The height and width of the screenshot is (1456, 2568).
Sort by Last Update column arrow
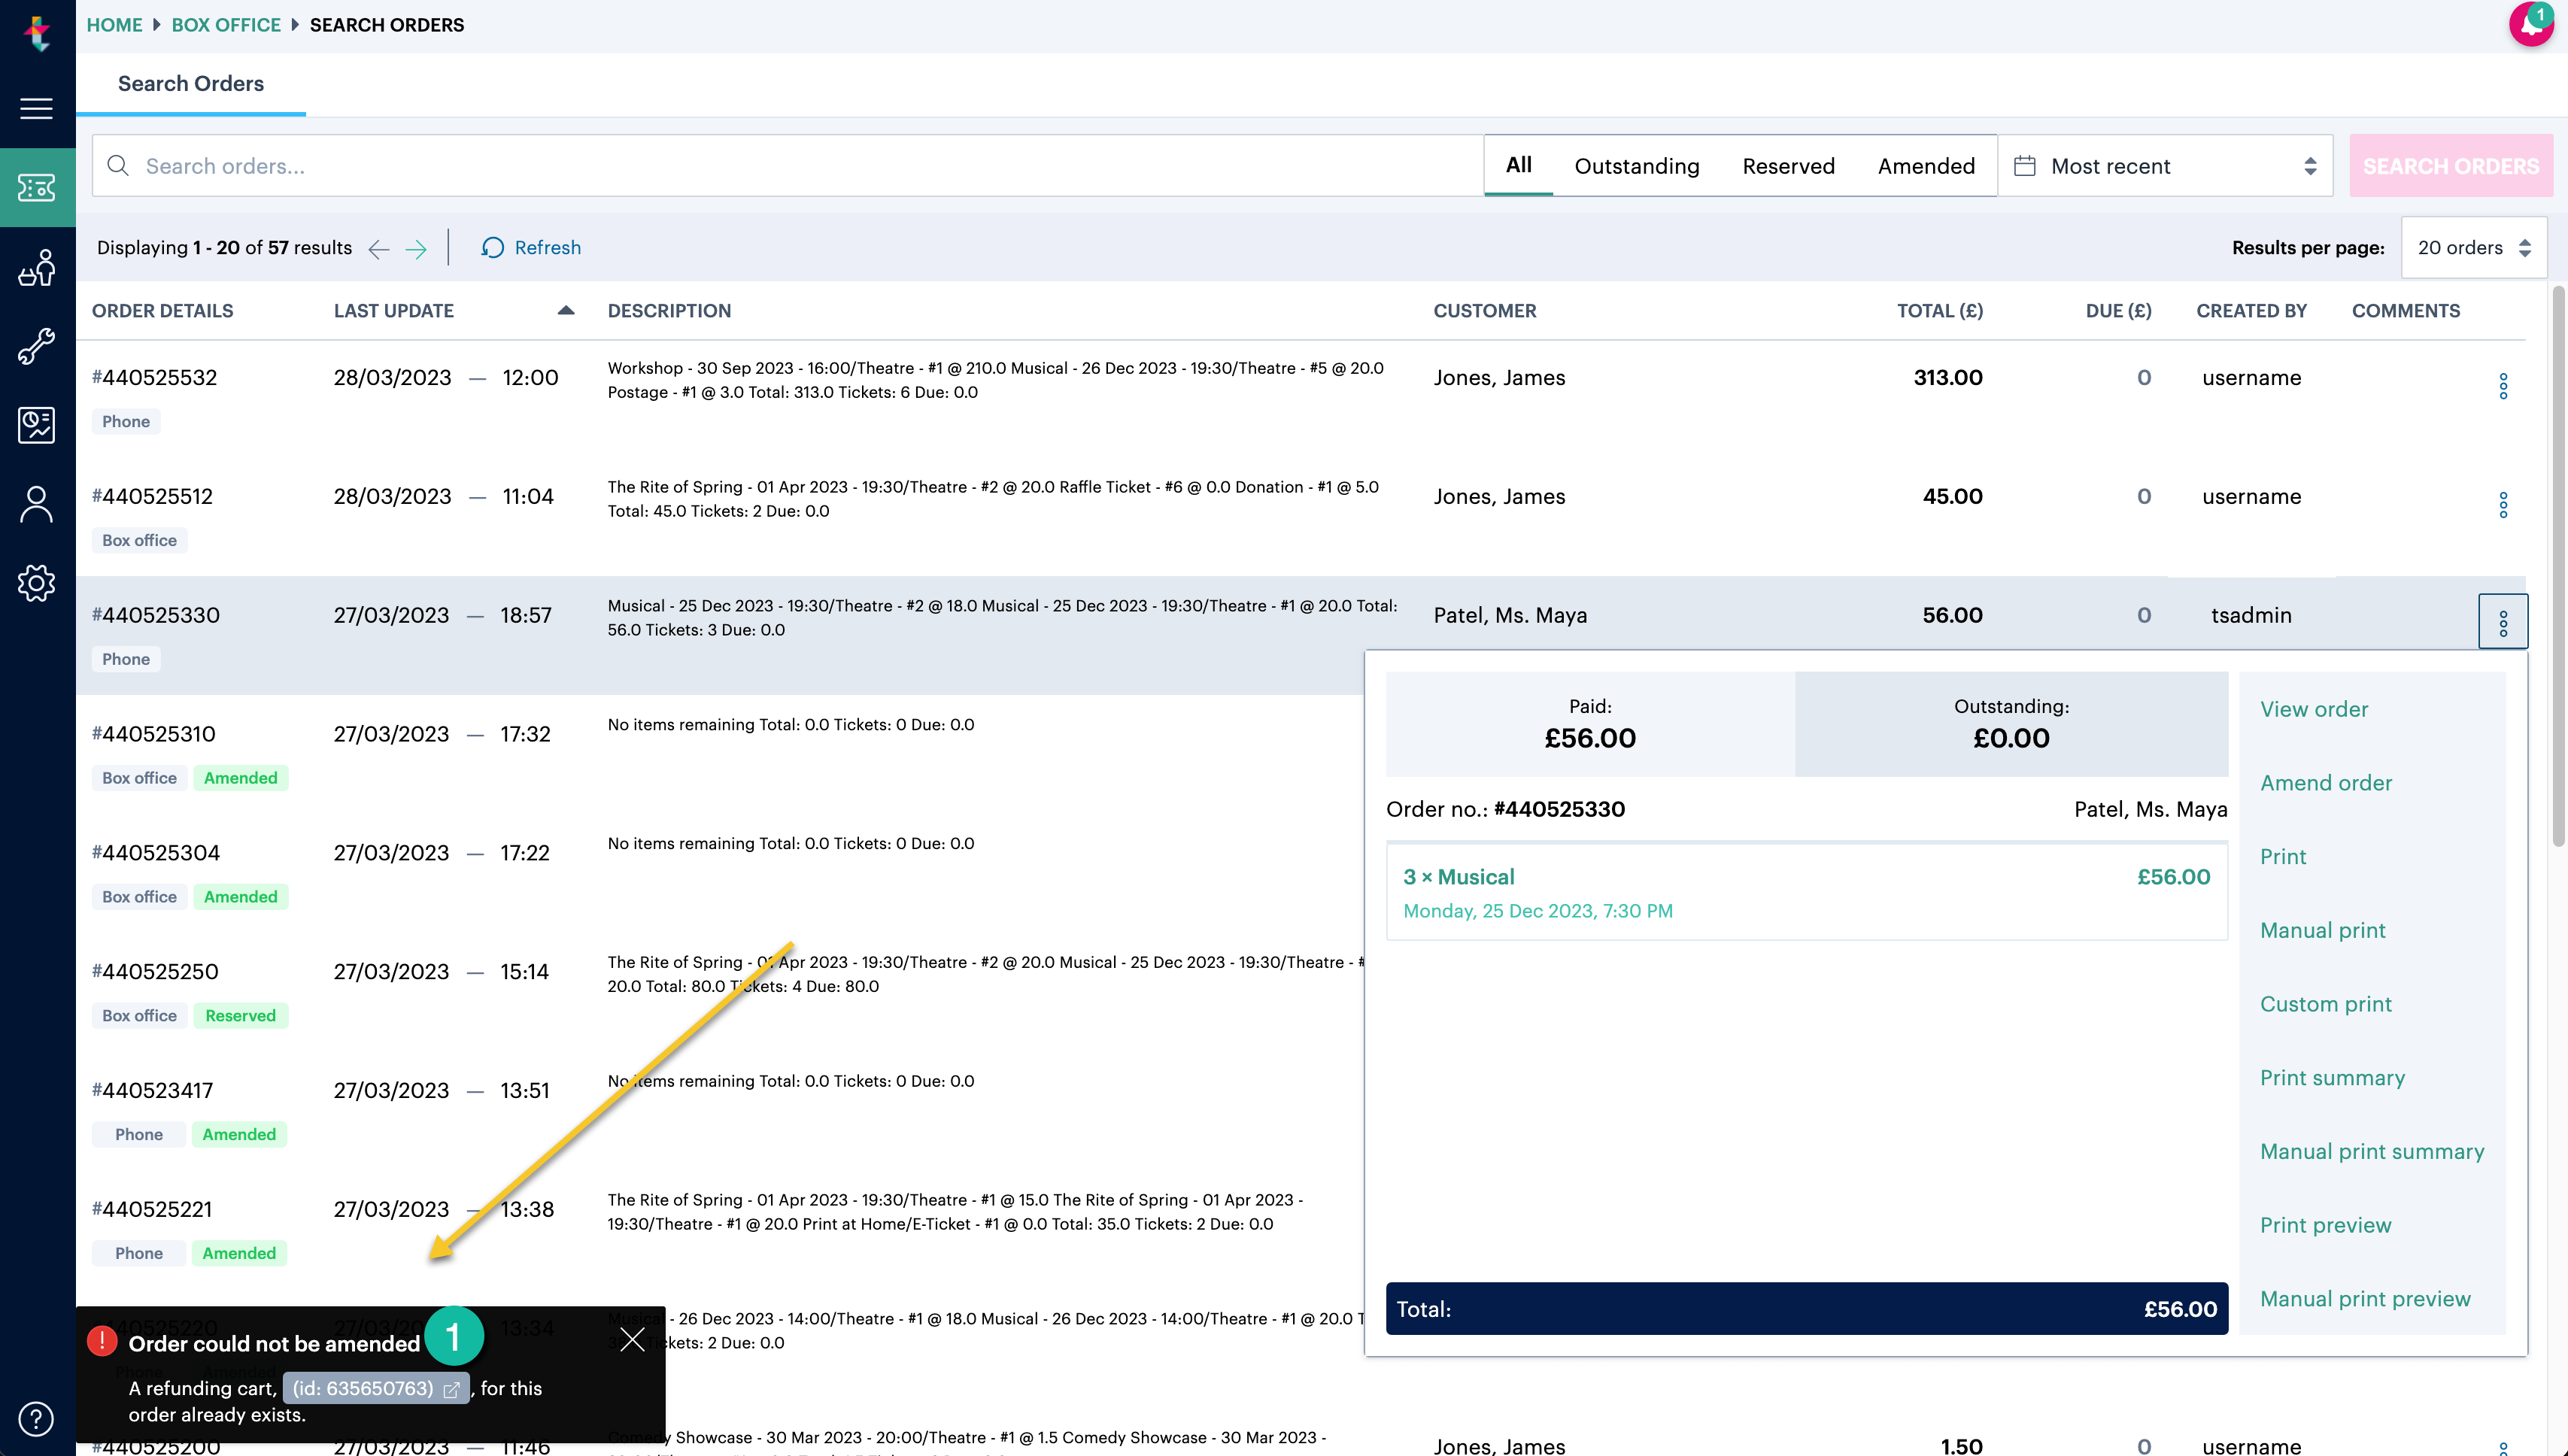click(x=566, y=310)
